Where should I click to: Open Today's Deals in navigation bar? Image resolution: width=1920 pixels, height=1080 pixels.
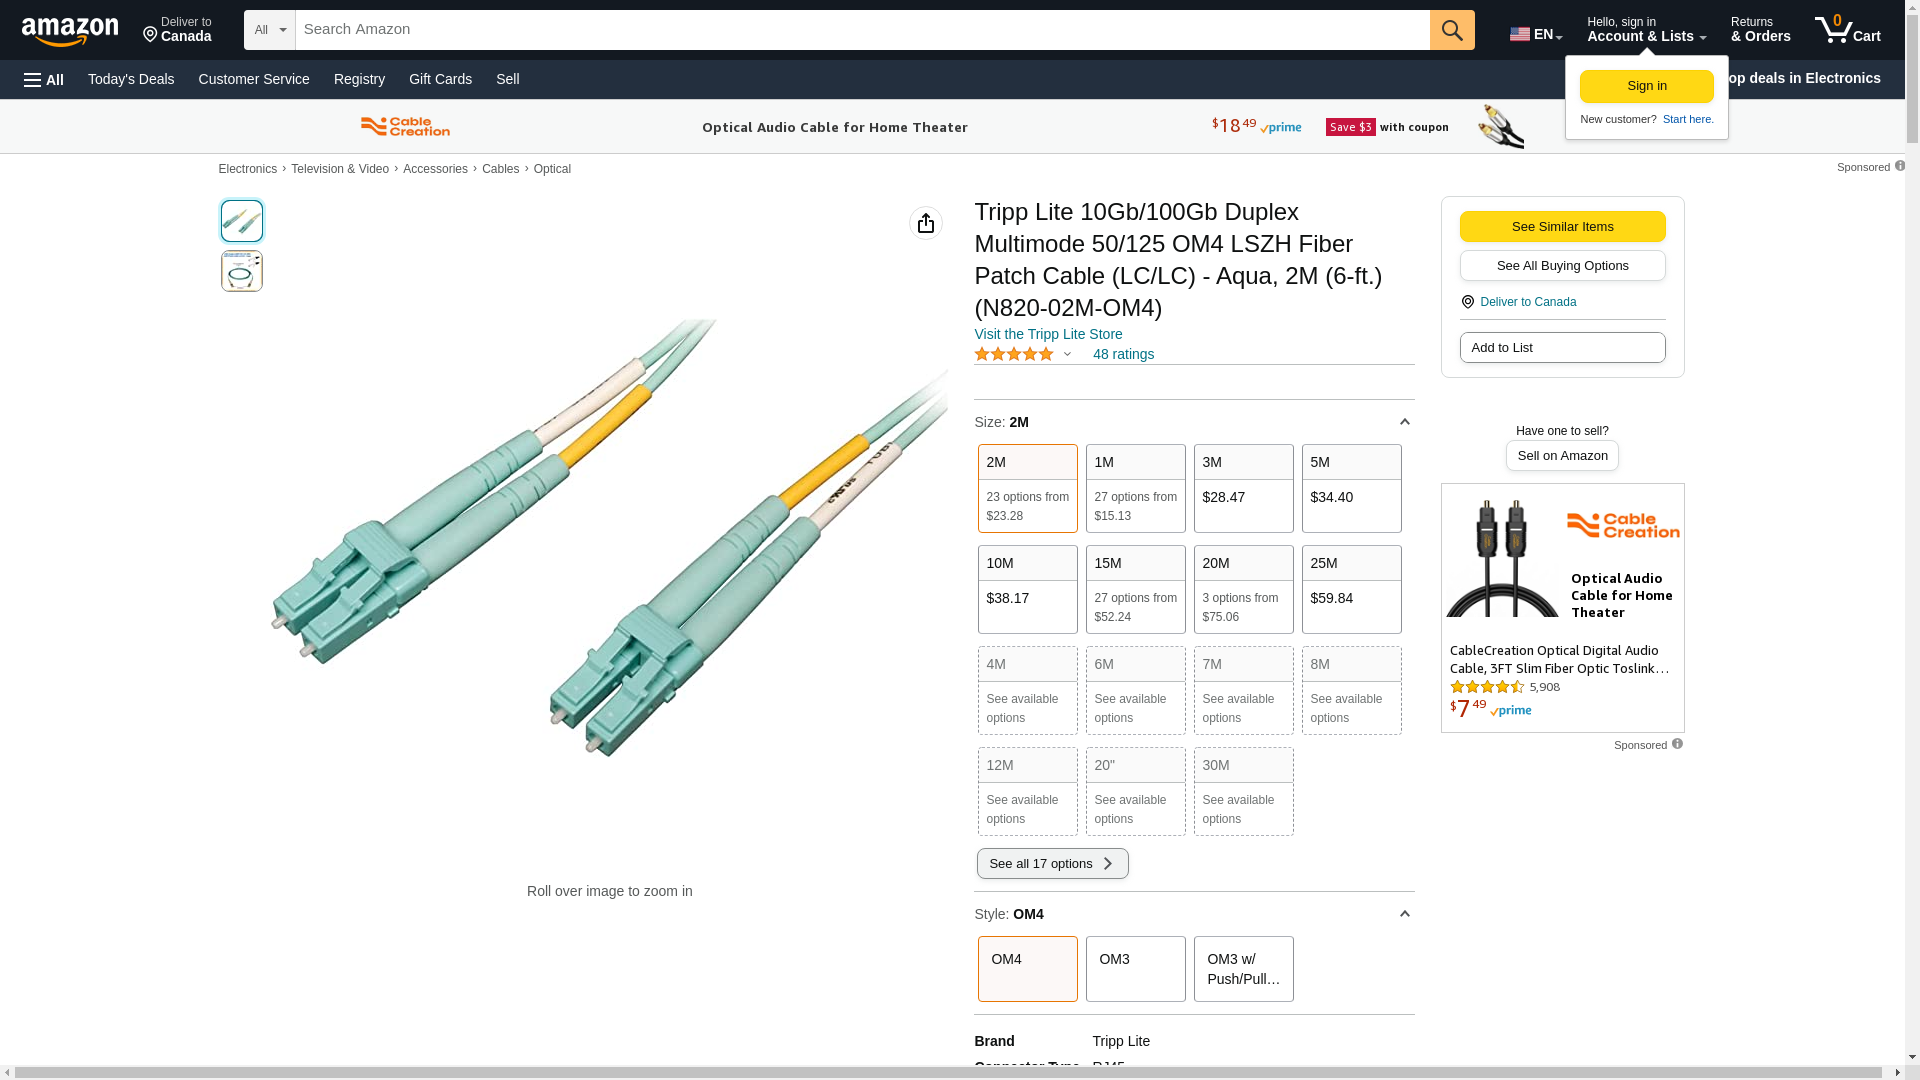coord(131,79)
